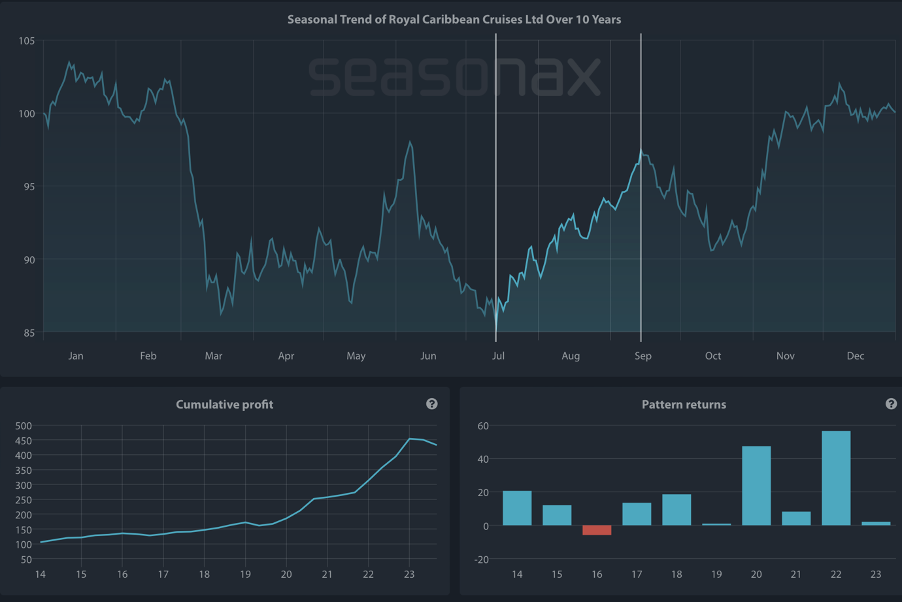Select the red 2016 negative returns bar
The width and height of the screenshot is (902, 602).
coord(597,530)
